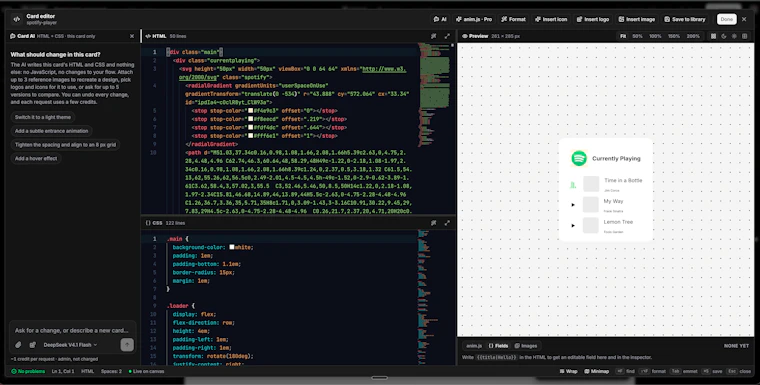Click Insert image in the toolbar
The height and width of the screenshot is (385, 760).
[636, 19]
